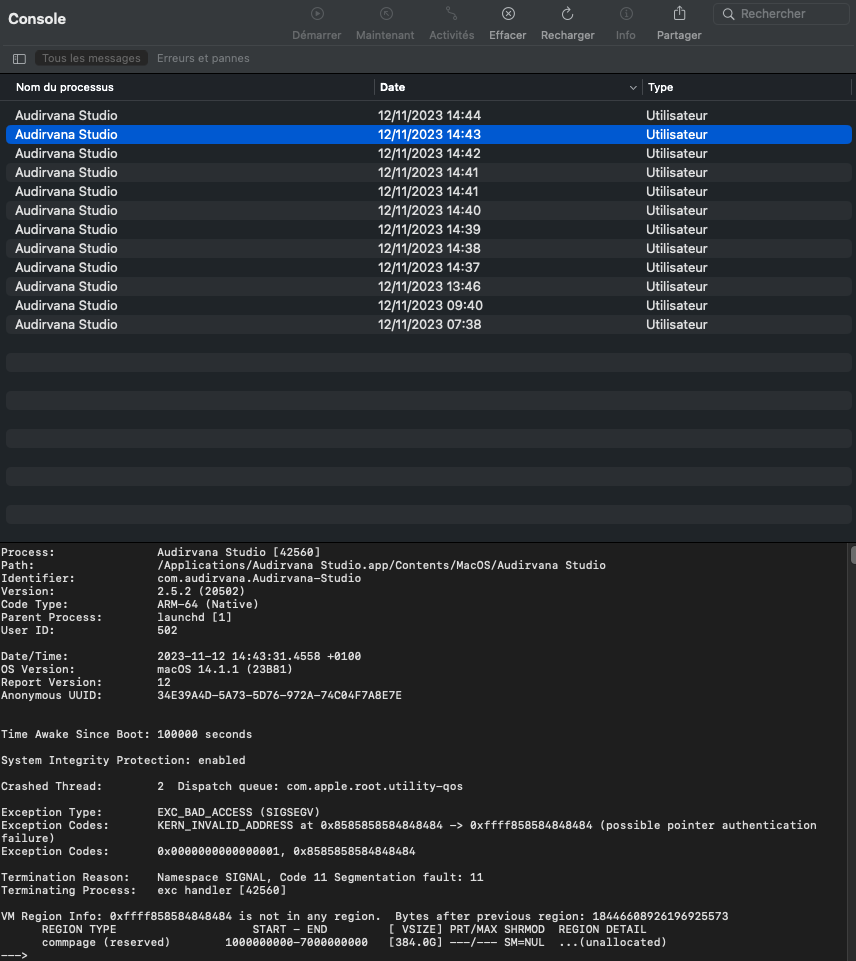Click the "System Integrity Protection: enabled" line
Viewport: 856px width, 961px height.
123,760
